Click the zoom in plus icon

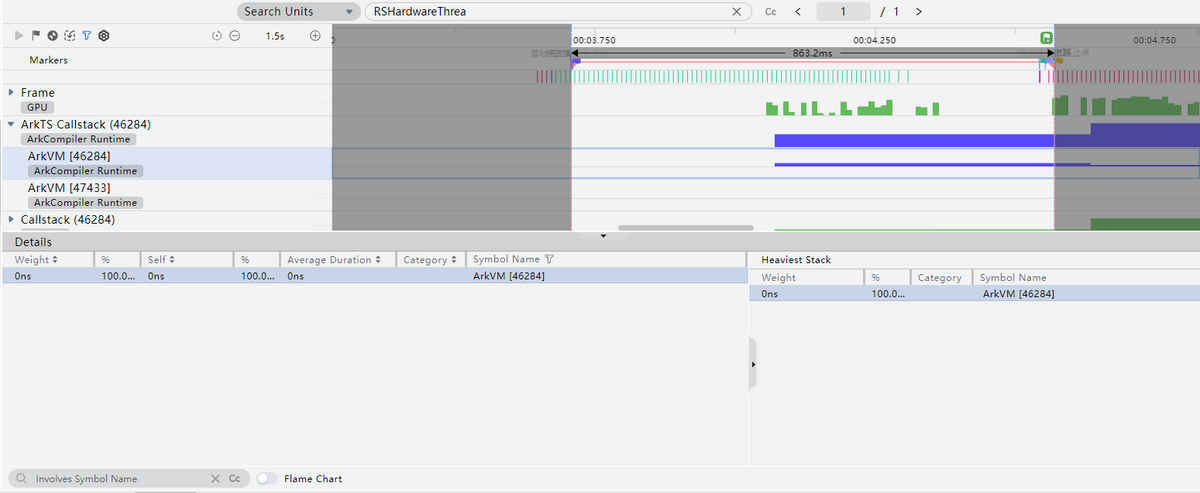[315, 35]
